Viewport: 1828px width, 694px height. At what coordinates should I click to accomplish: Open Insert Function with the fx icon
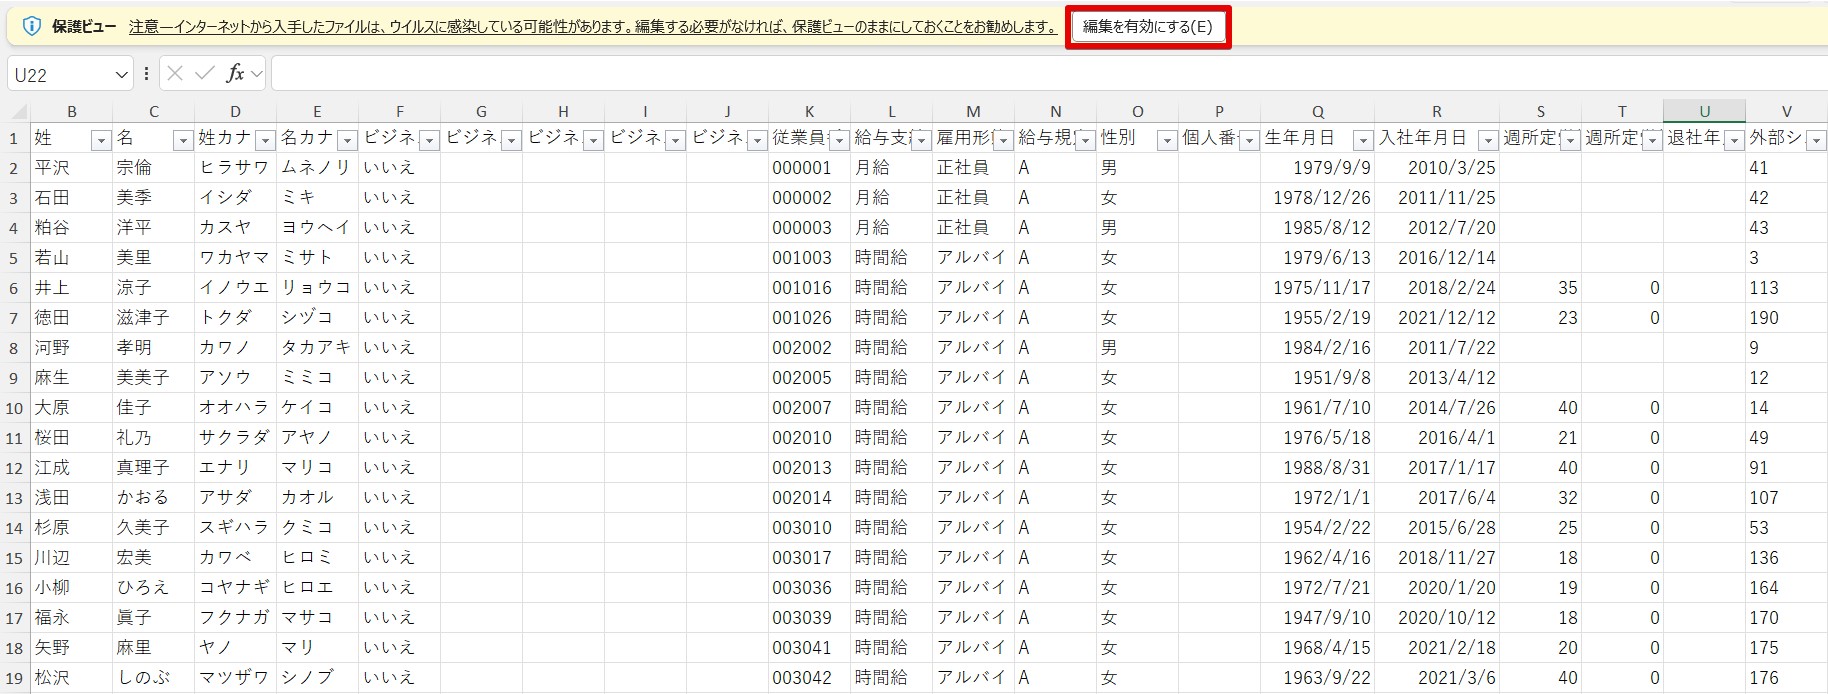point(236,73)
